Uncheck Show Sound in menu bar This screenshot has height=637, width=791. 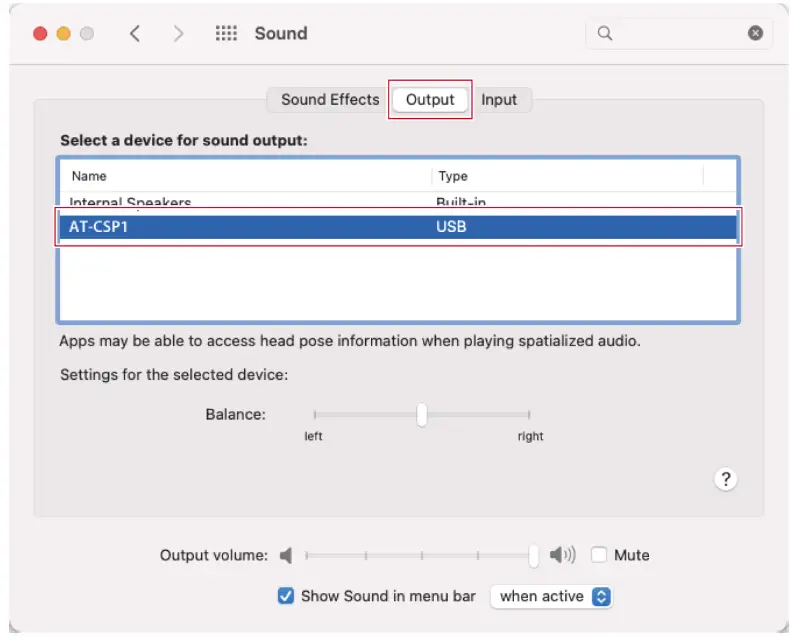(286, 596)
